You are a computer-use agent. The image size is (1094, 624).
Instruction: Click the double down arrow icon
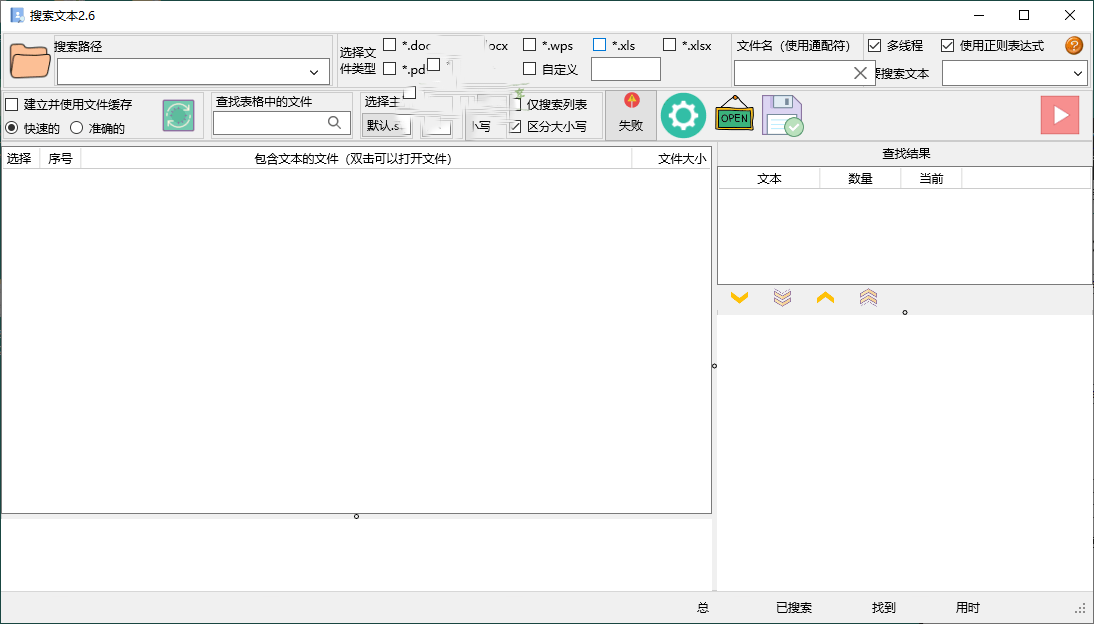pyautogui.click(x=782, y=298)
